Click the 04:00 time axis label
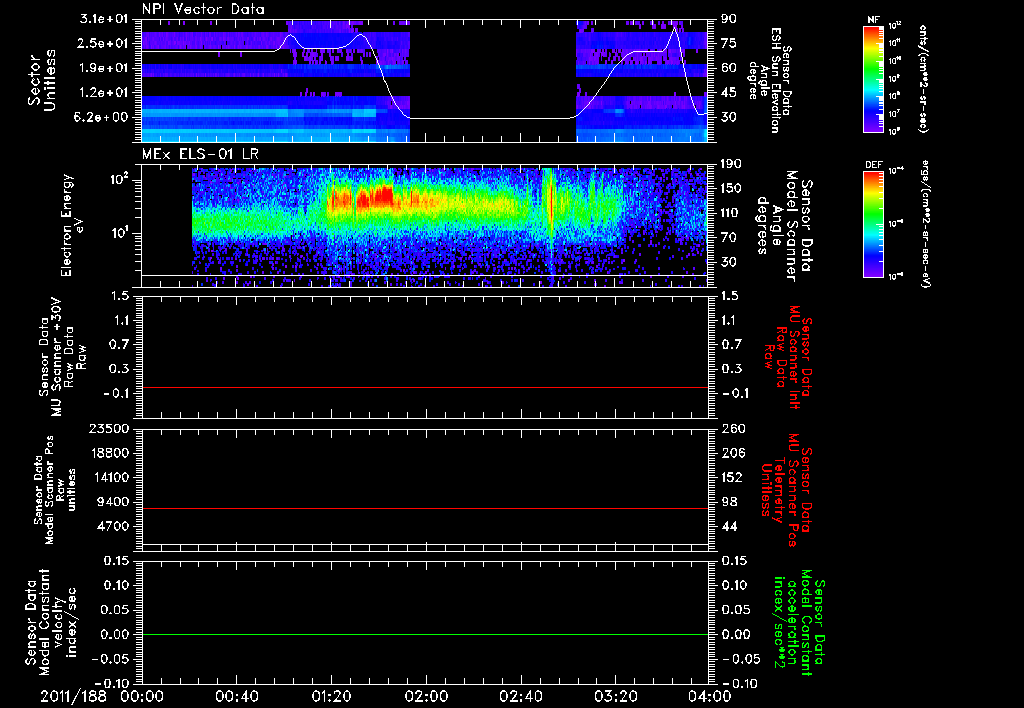 coord(709,696)
